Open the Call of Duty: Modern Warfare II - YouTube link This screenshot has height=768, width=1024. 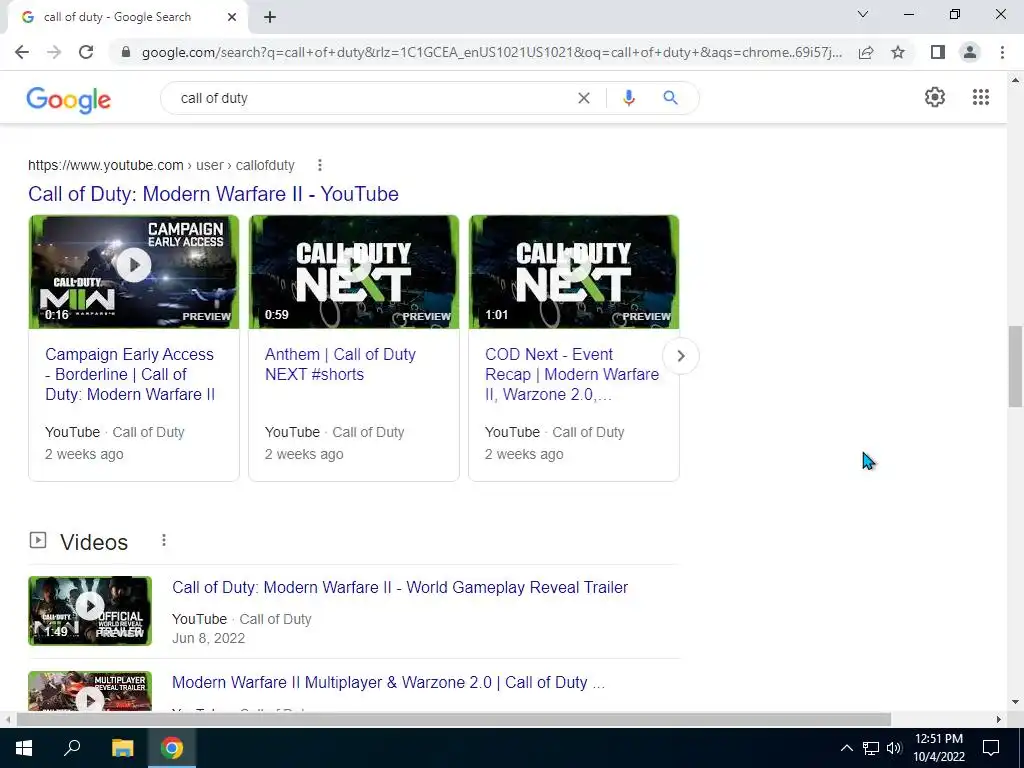point(213,194)
